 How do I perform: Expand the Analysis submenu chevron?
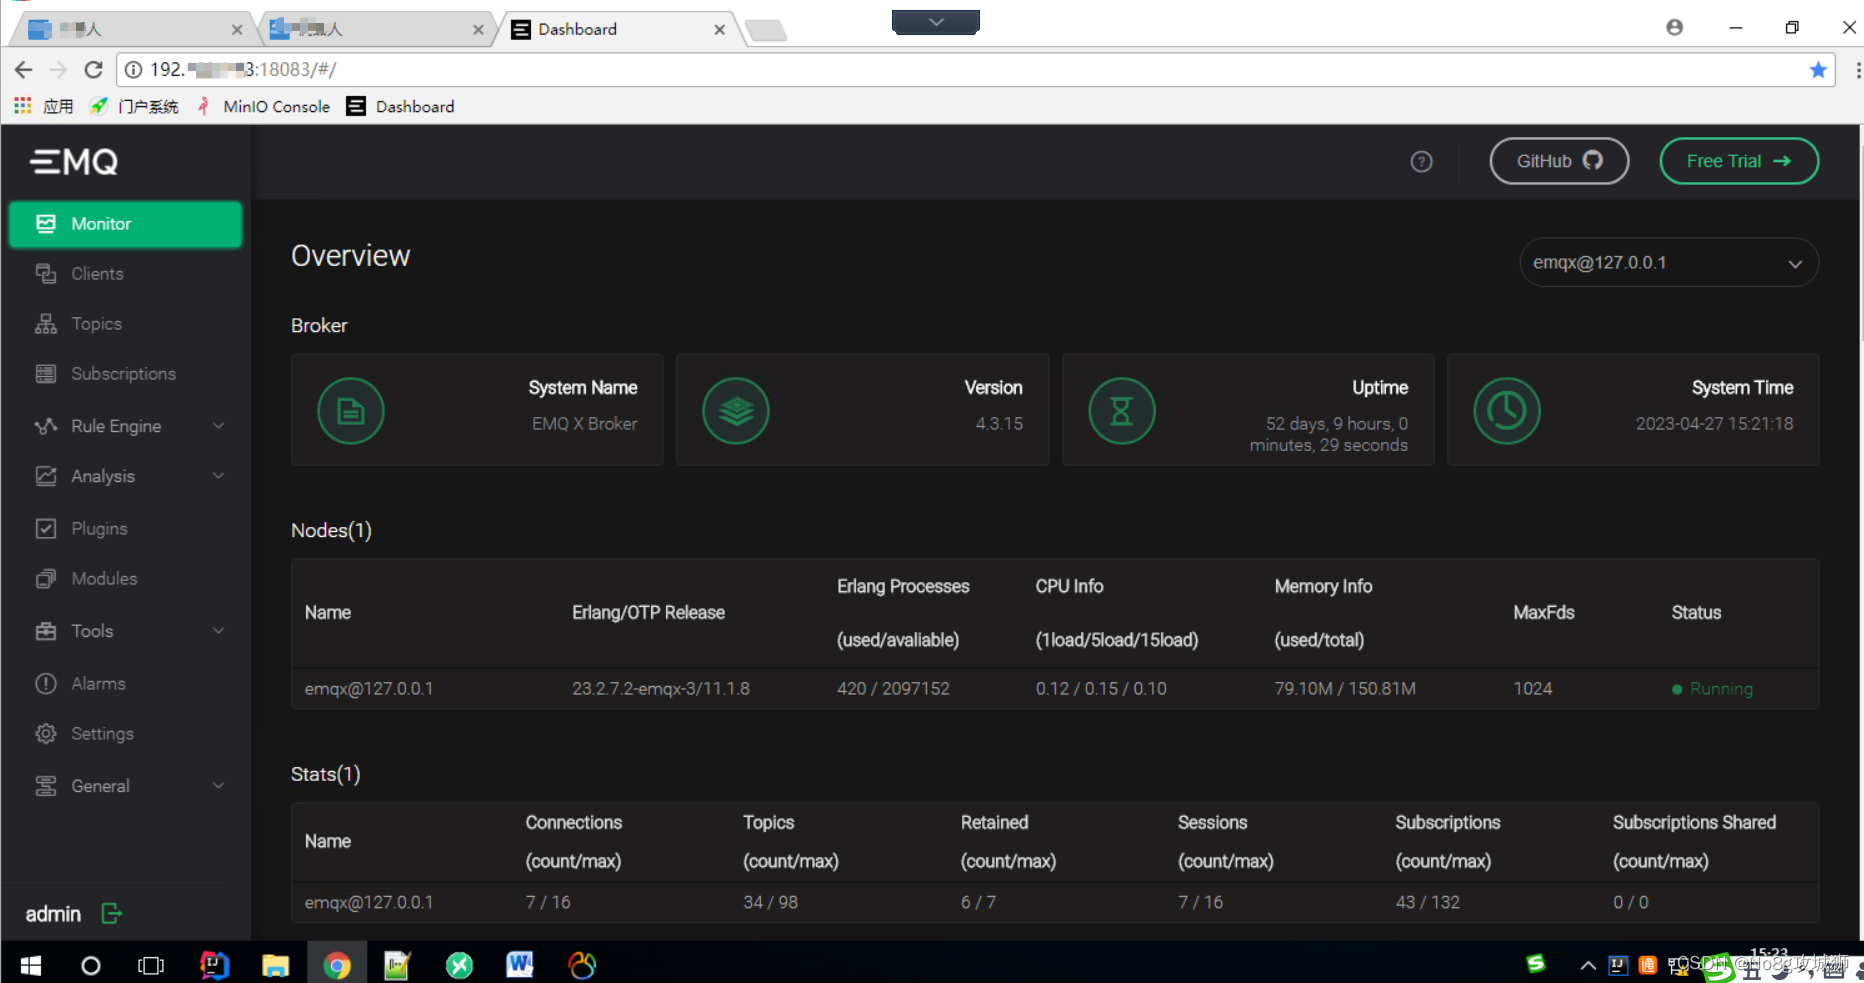coord(219,476)
